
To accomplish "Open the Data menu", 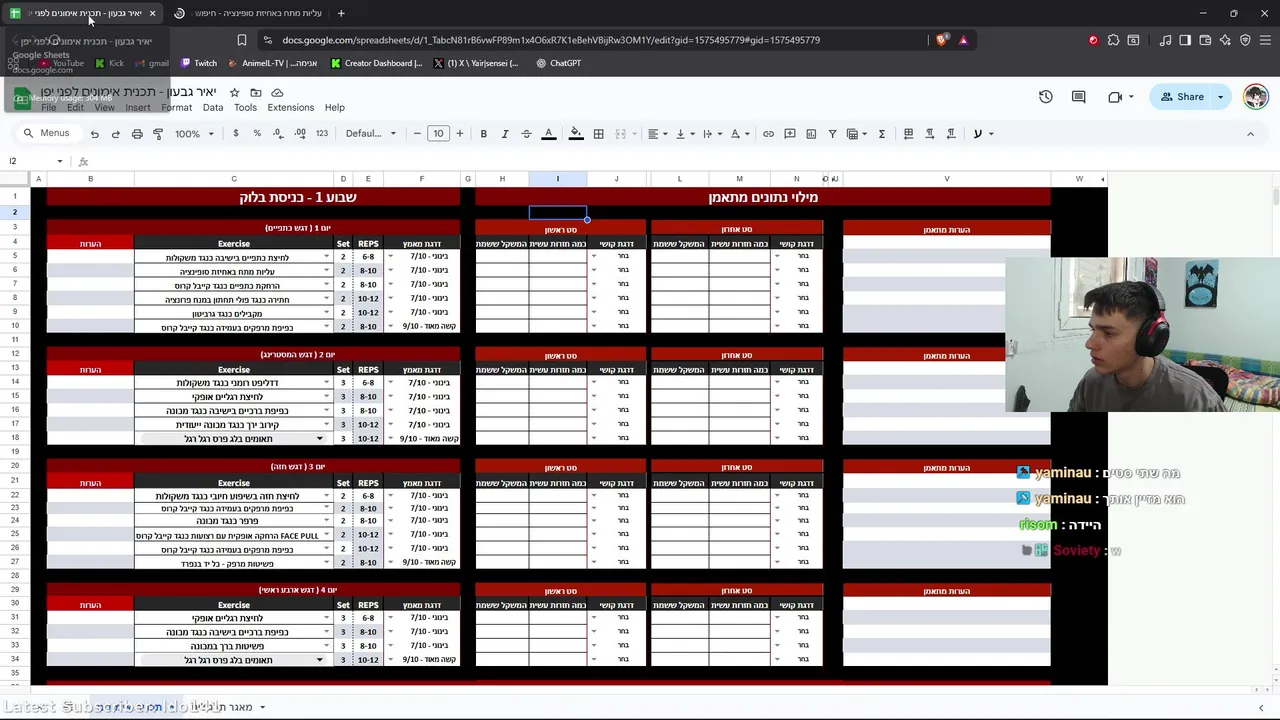I will tap(213, 107).
